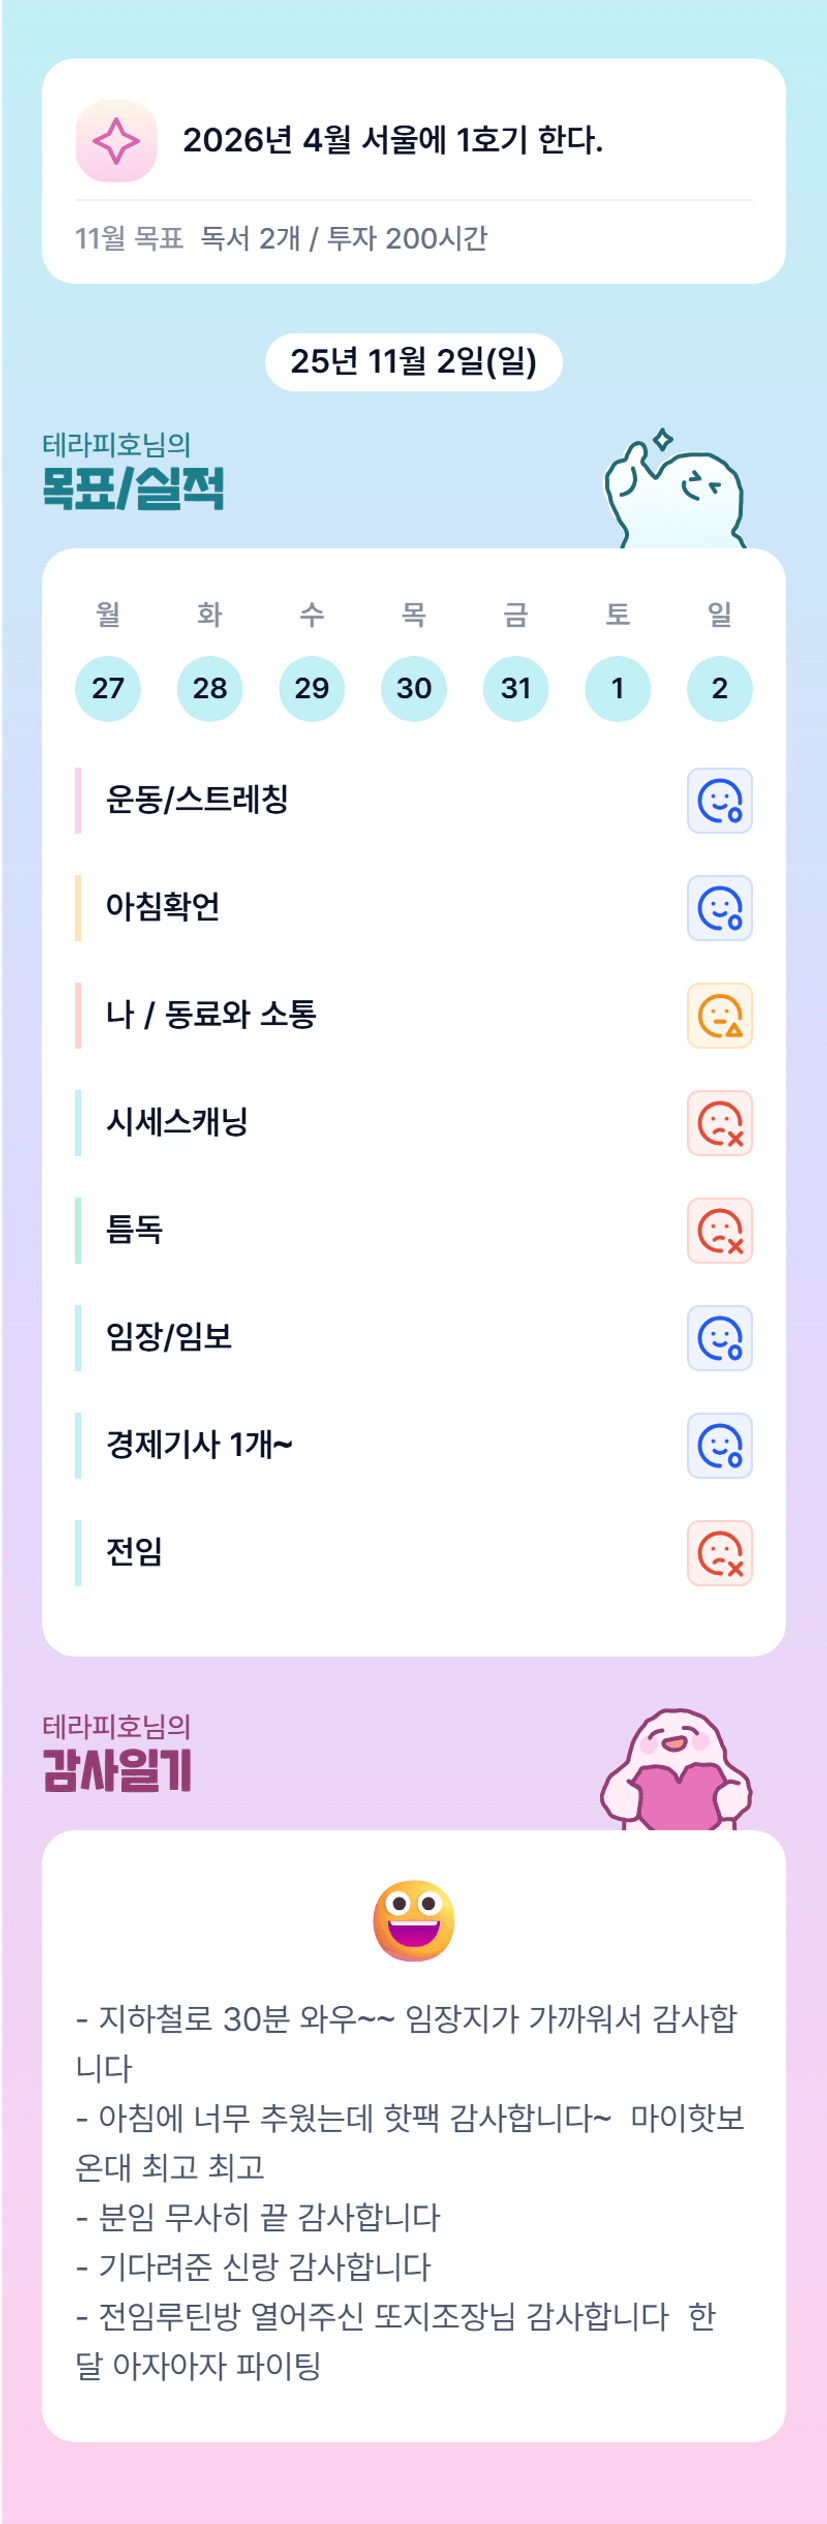Click status face icon for 운동/스트레칭
This screenshot has width=827, height=2524.
pos(719,801)
